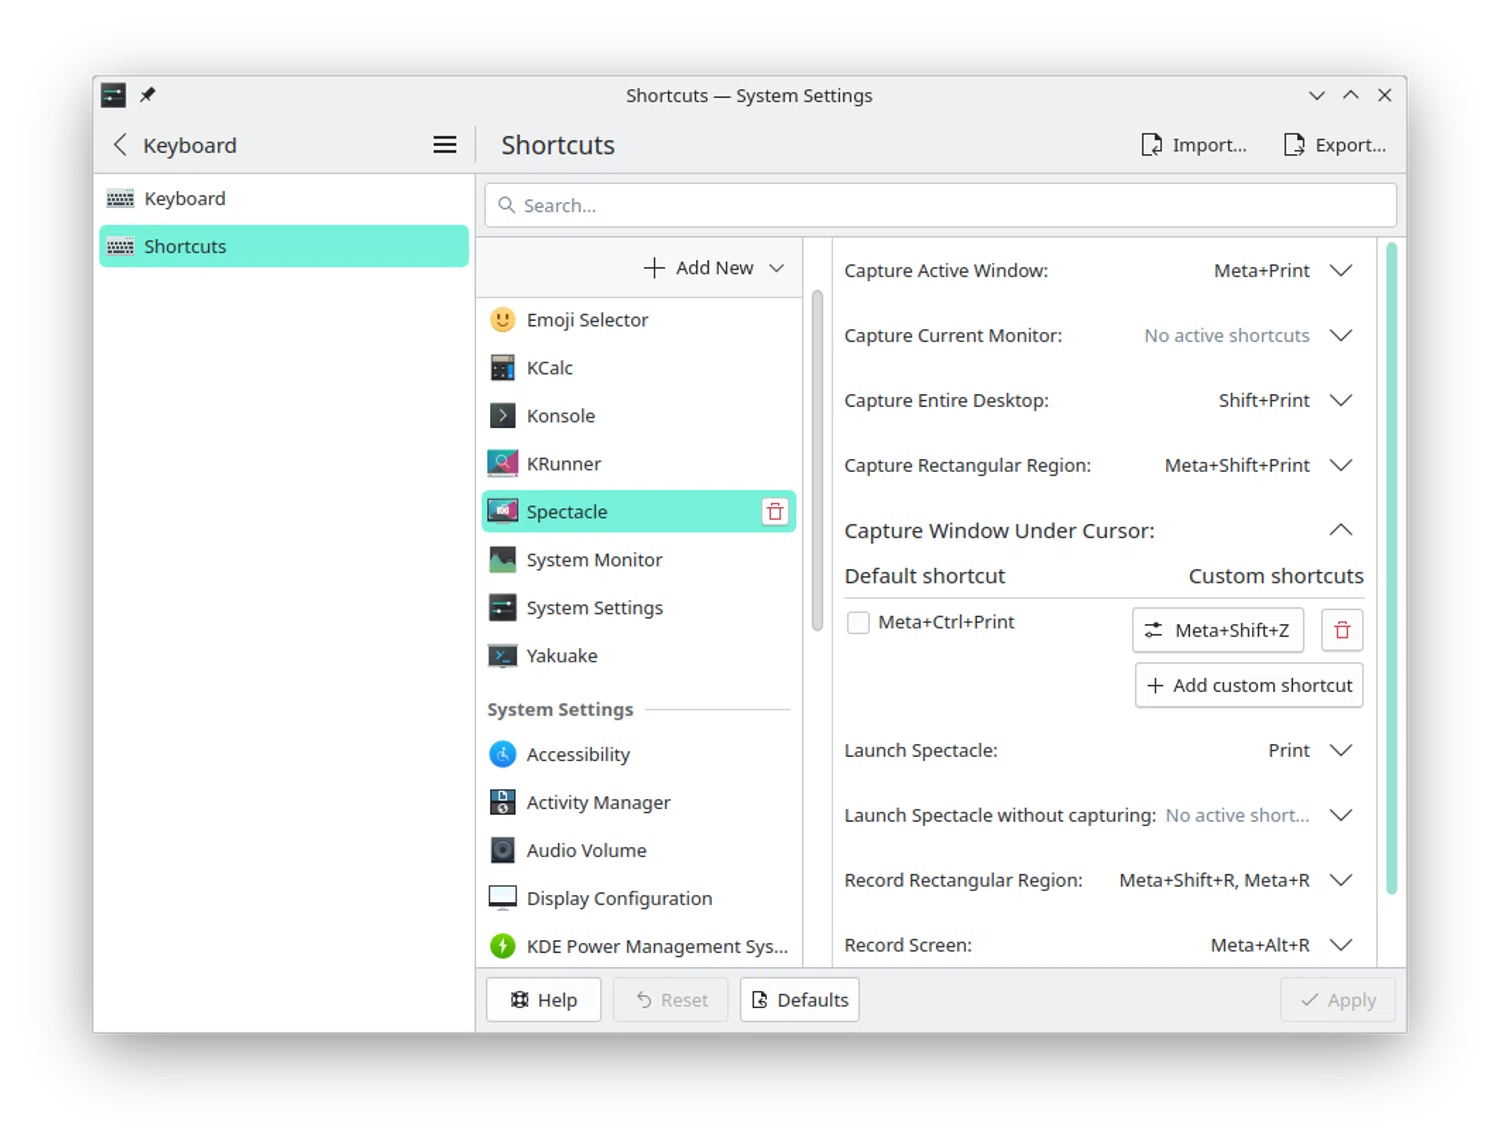Select Shortcuts in the left sidebar
This screenshot has height=1143, width=1500.
coord(284,247)
